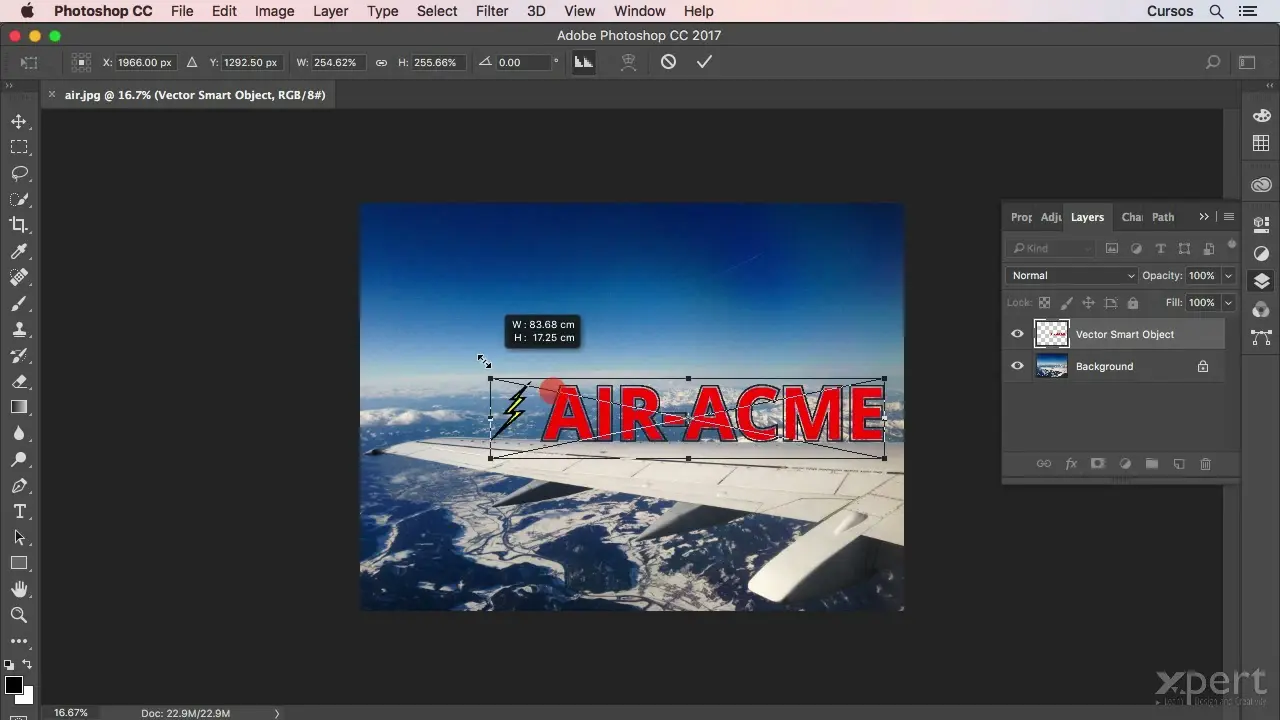Screen dimensions: 1280x720
Task: Select the Crop tool
Action: click(19, 225)
